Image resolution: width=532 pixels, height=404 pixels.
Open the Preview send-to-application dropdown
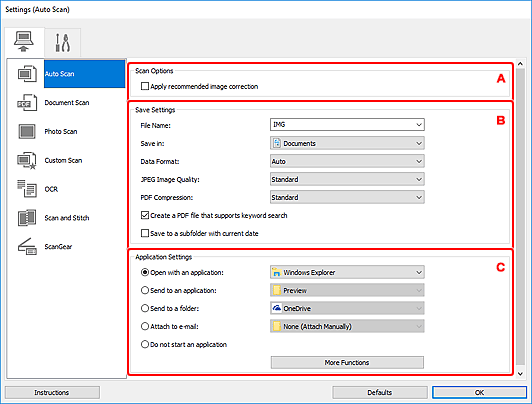[x=347, y=290]
